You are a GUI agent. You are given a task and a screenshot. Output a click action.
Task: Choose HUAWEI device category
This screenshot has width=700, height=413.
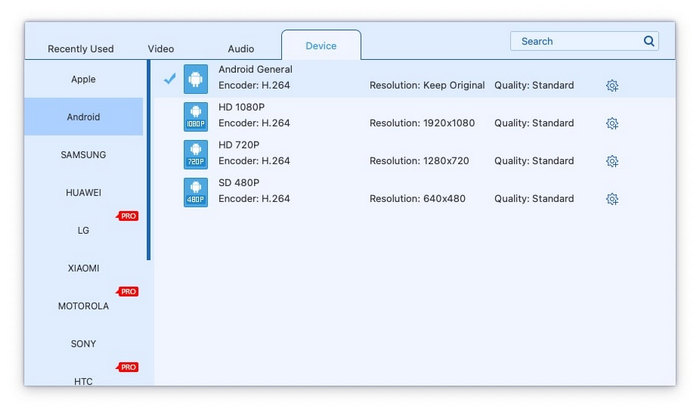pyautogui.click(x=84, y=192)
